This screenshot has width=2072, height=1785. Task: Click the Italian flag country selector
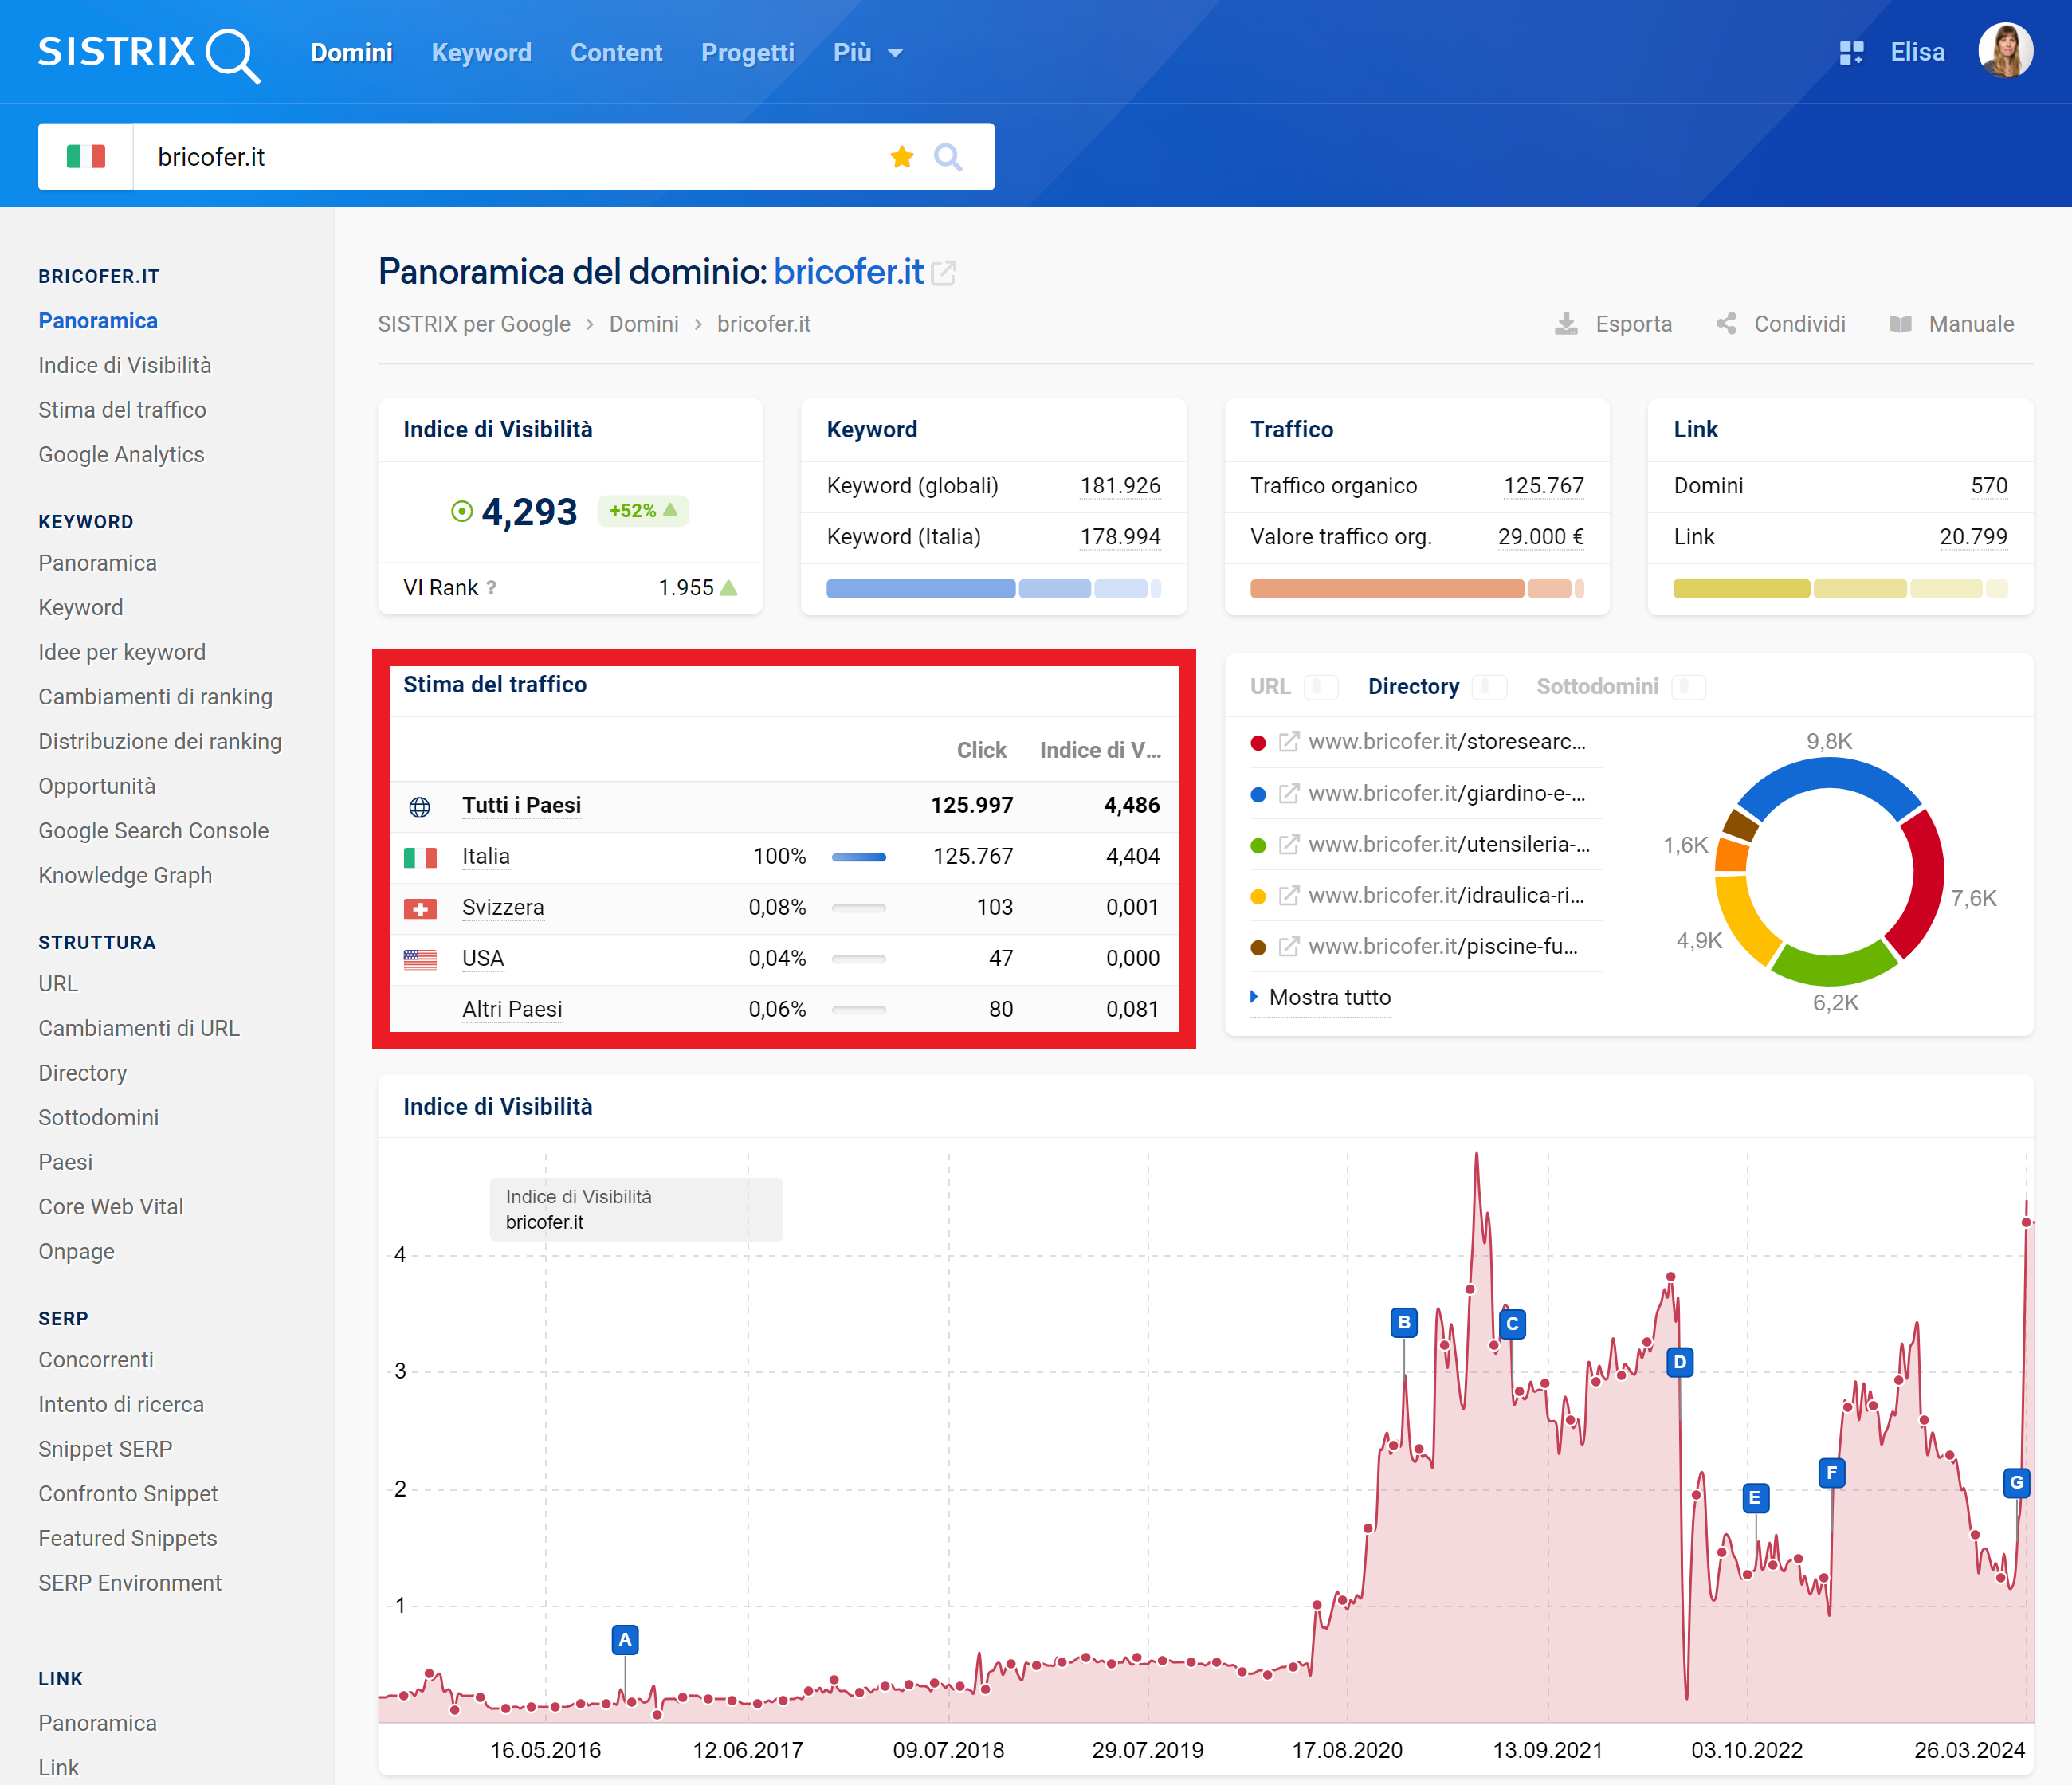(x=86, y=157)
